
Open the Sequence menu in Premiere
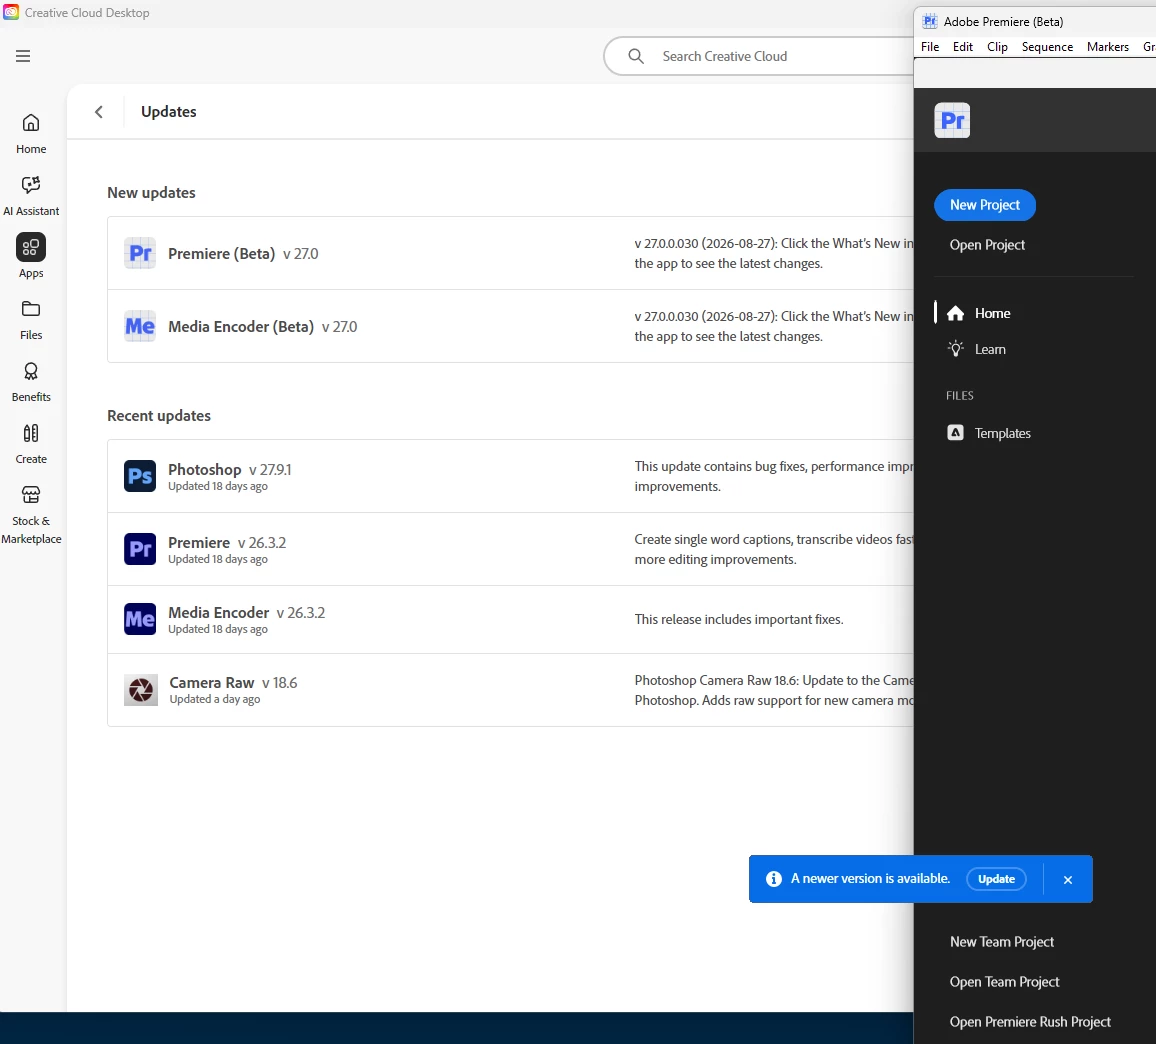coord(1048,46)
